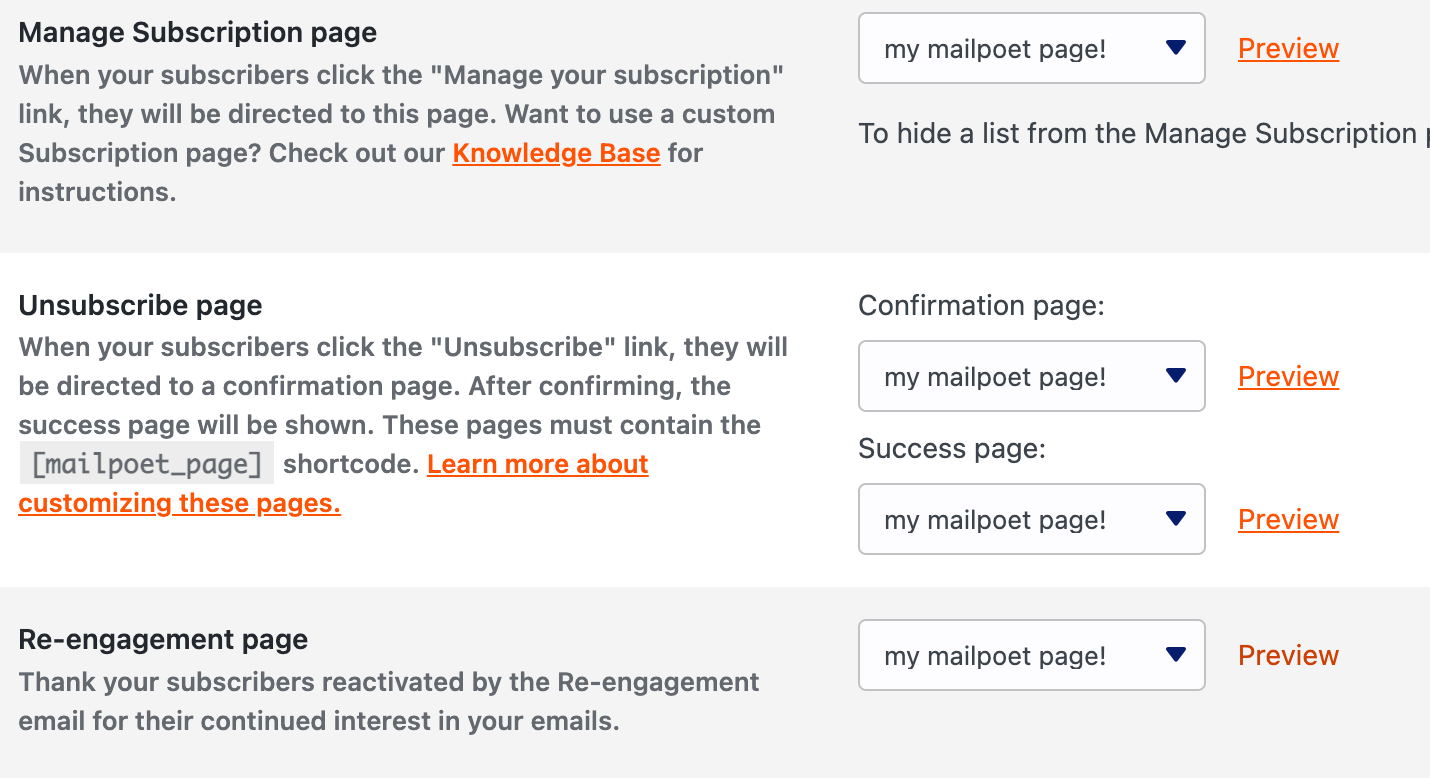
Task: Click the "Unsubscribe page" section heading
Action: (140, 305)
